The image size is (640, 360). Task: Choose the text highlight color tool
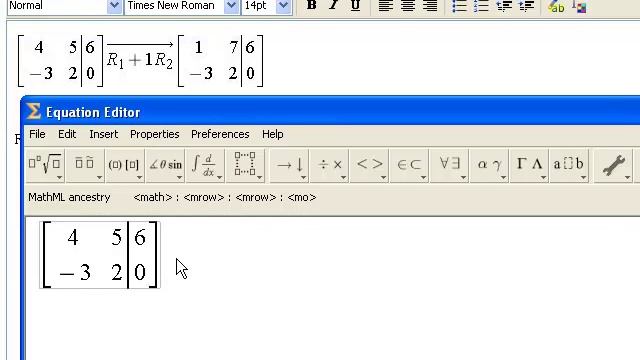click(x=556, y=6)
